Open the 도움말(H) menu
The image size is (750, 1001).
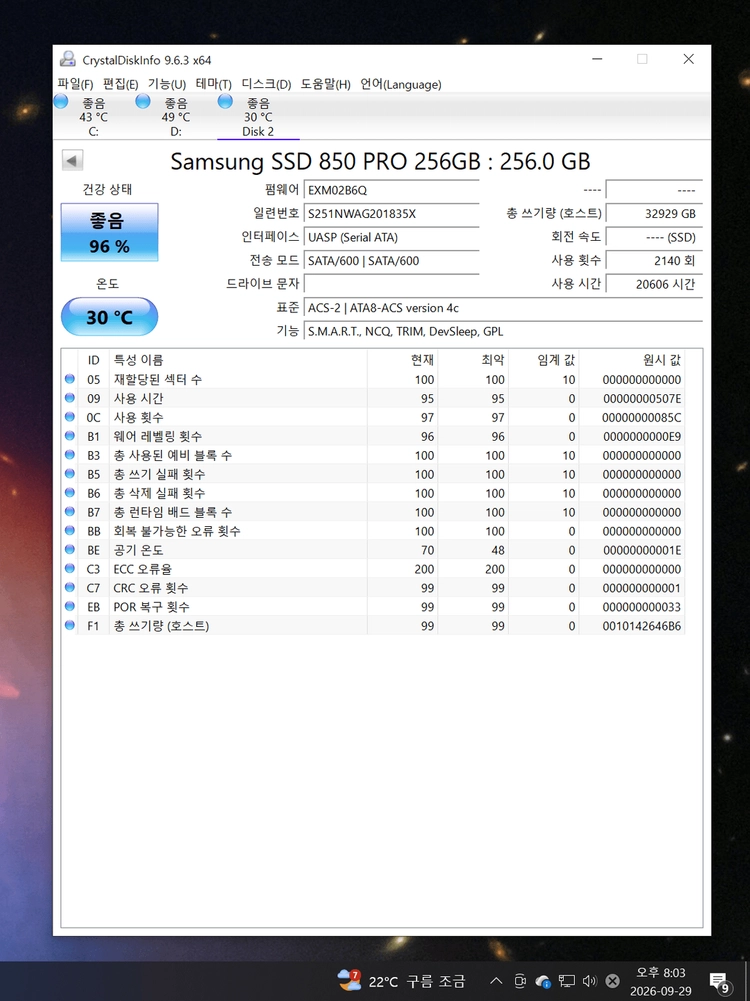pyautogui.click(x=326, y=84)
